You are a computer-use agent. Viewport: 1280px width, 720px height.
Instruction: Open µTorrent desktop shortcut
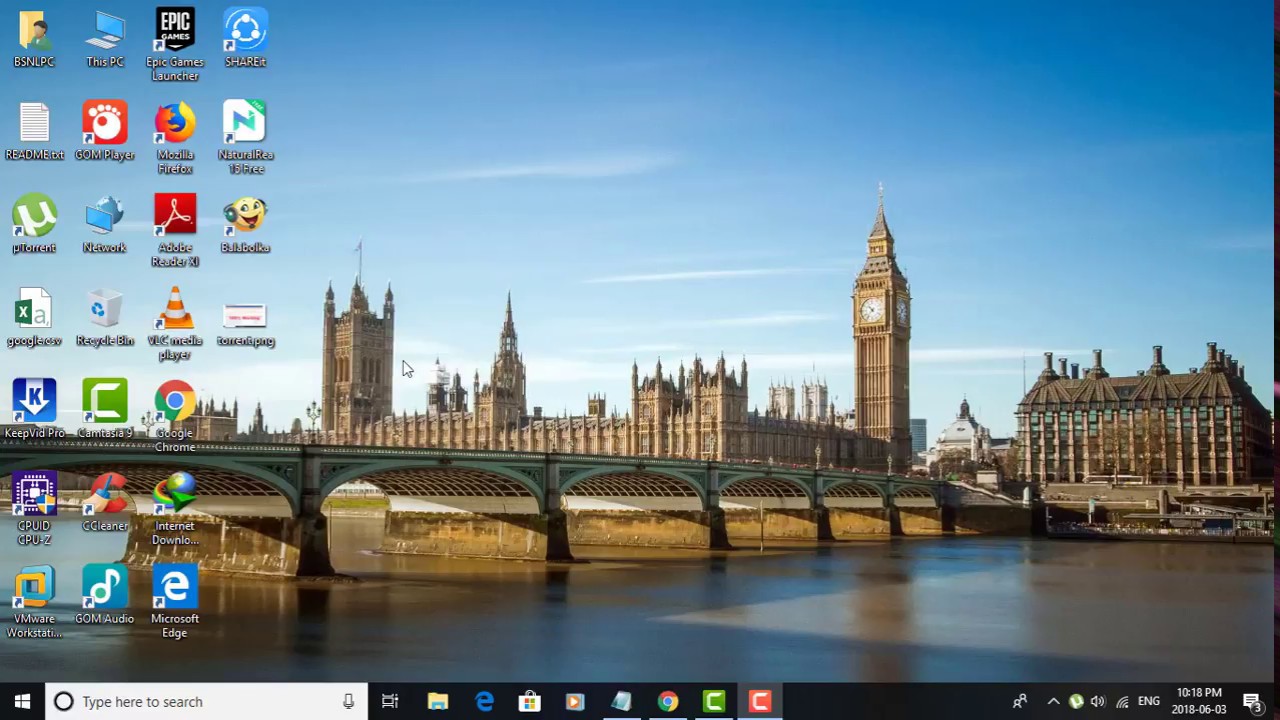tap(34, 224)
